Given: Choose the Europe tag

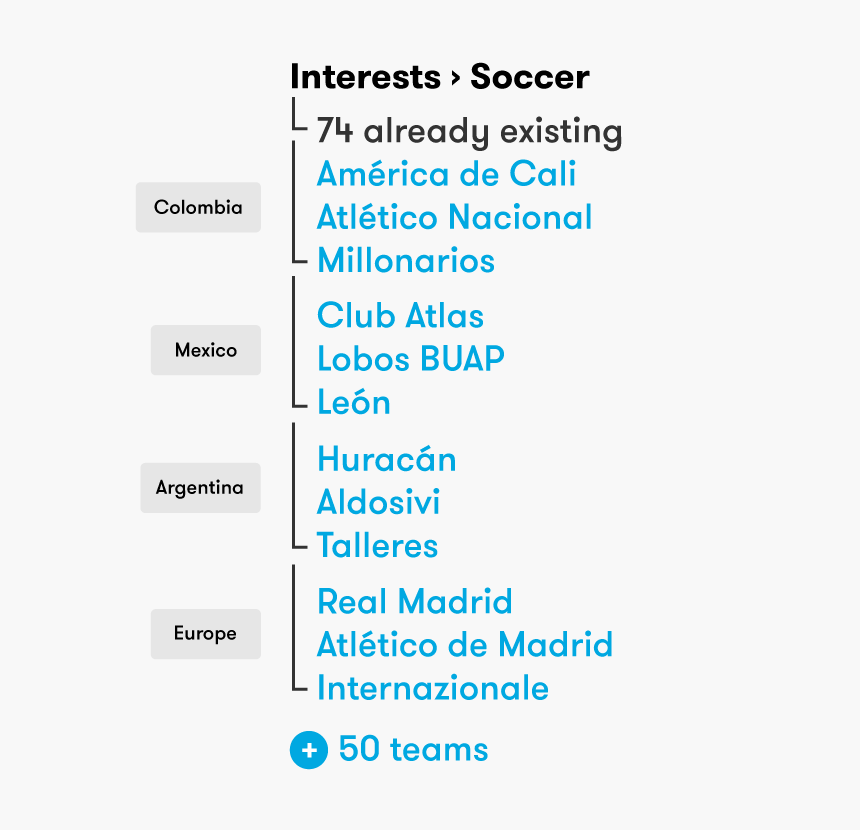Looking at the screenshot, I should 206,634.
